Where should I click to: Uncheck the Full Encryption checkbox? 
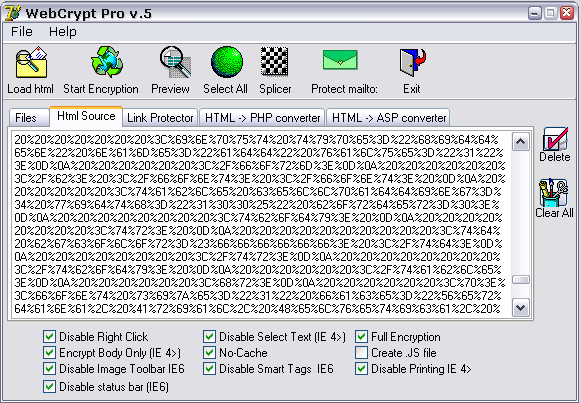click(x=361, y=337)
